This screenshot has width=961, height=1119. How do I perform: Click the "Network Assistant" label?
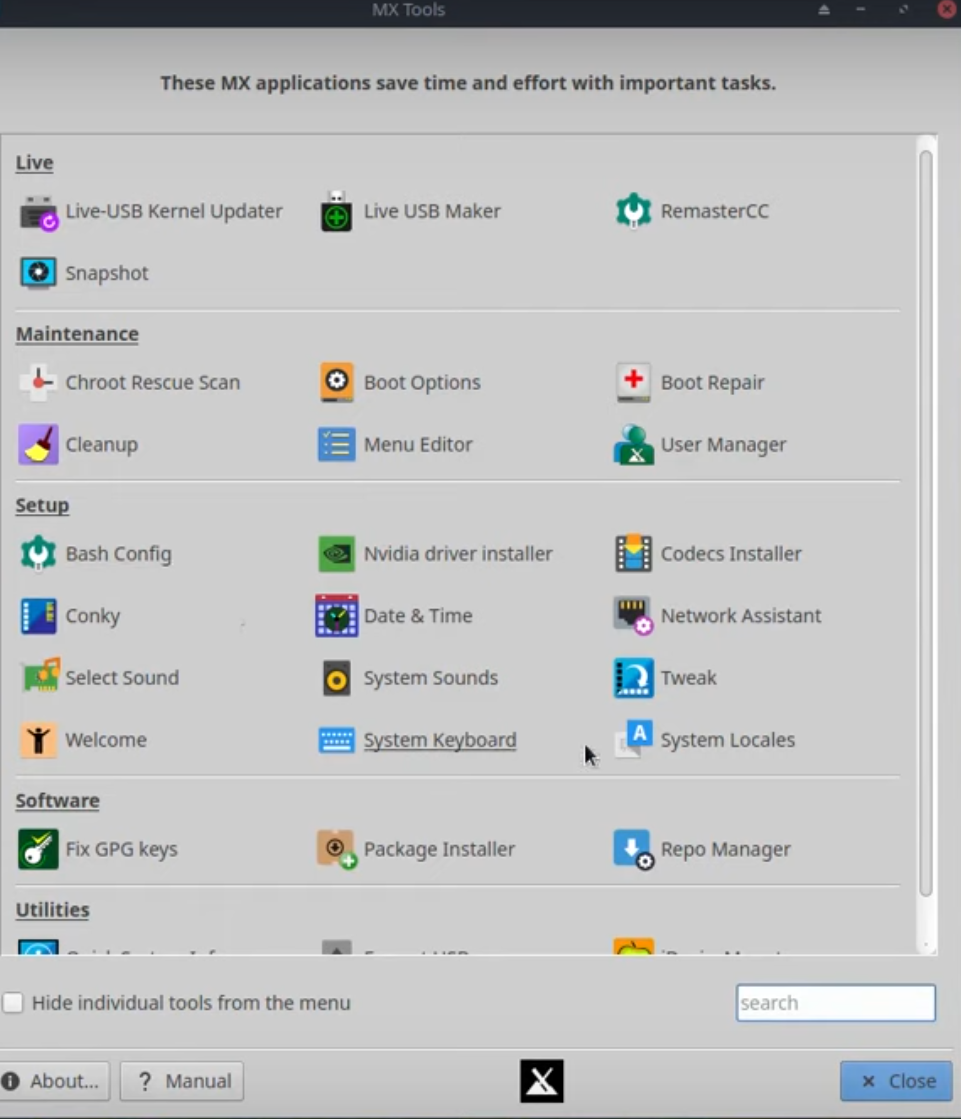click(x=741, y=616)
